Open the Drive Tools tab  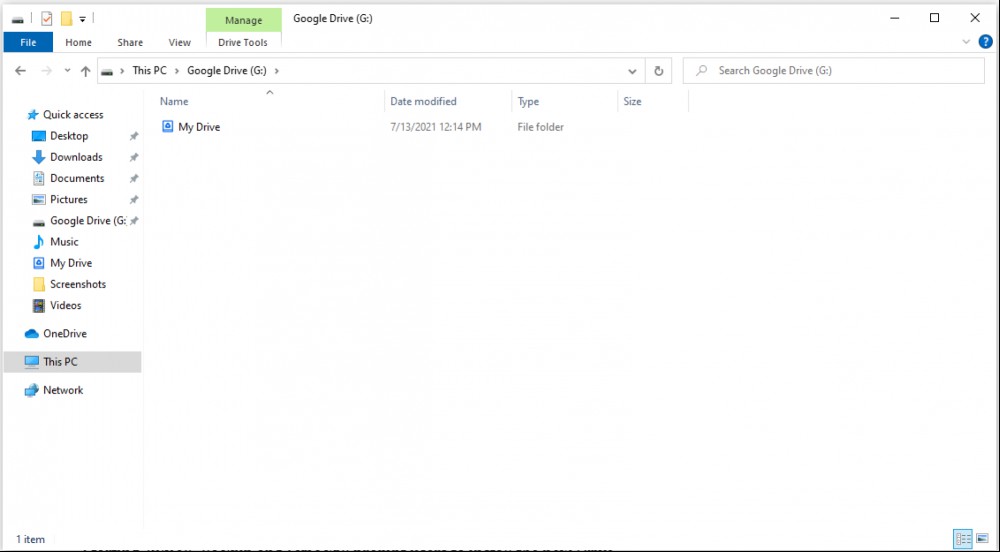(x=243, y=42)
